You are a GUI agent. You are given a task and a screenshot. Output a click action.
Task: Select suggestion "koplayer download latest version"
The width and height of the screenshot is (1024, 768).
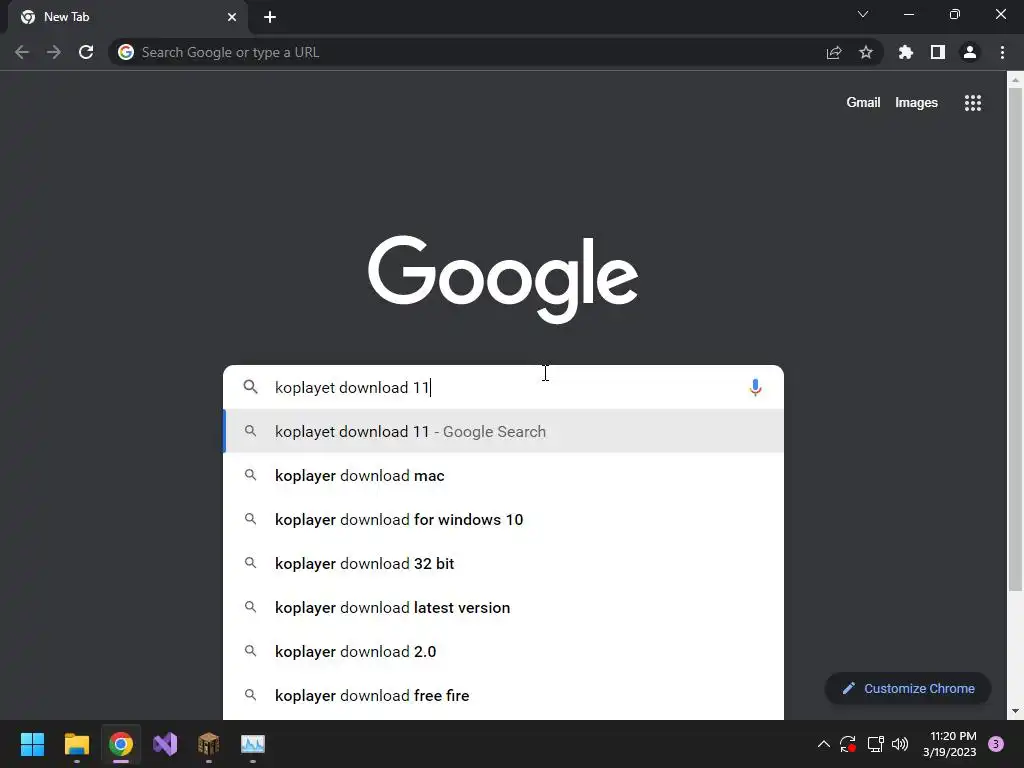pos(504,607)
